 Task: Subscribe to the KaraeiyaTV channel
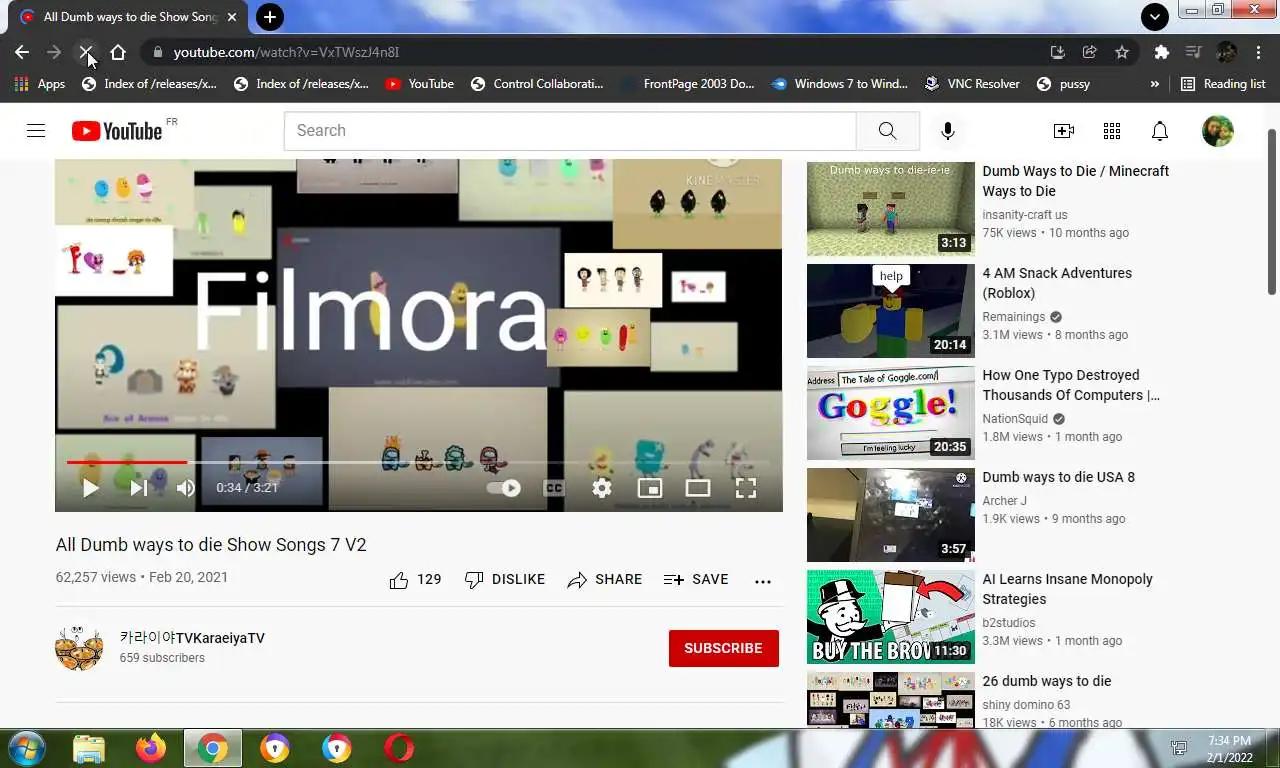click(724, 648)
